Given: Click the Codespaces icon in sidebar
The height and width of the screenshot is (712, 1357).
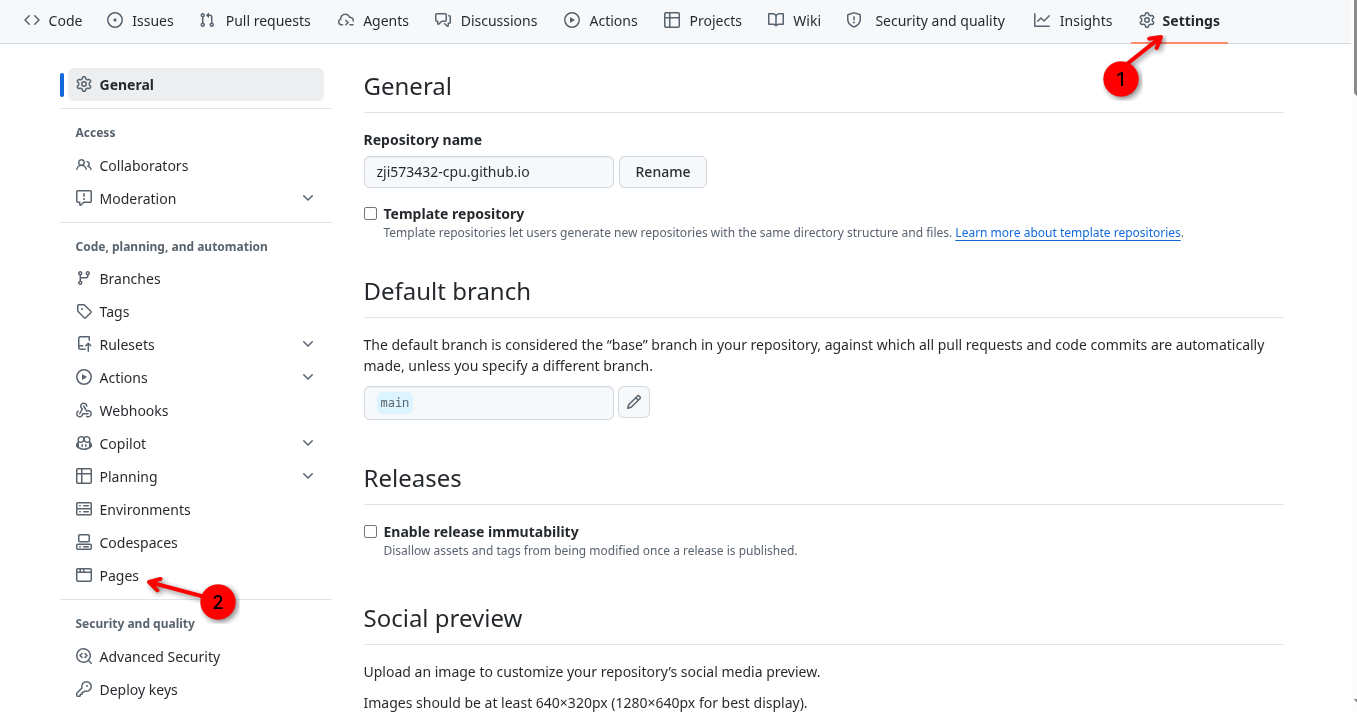Looking at the screenshot, I should coord(84,543).
